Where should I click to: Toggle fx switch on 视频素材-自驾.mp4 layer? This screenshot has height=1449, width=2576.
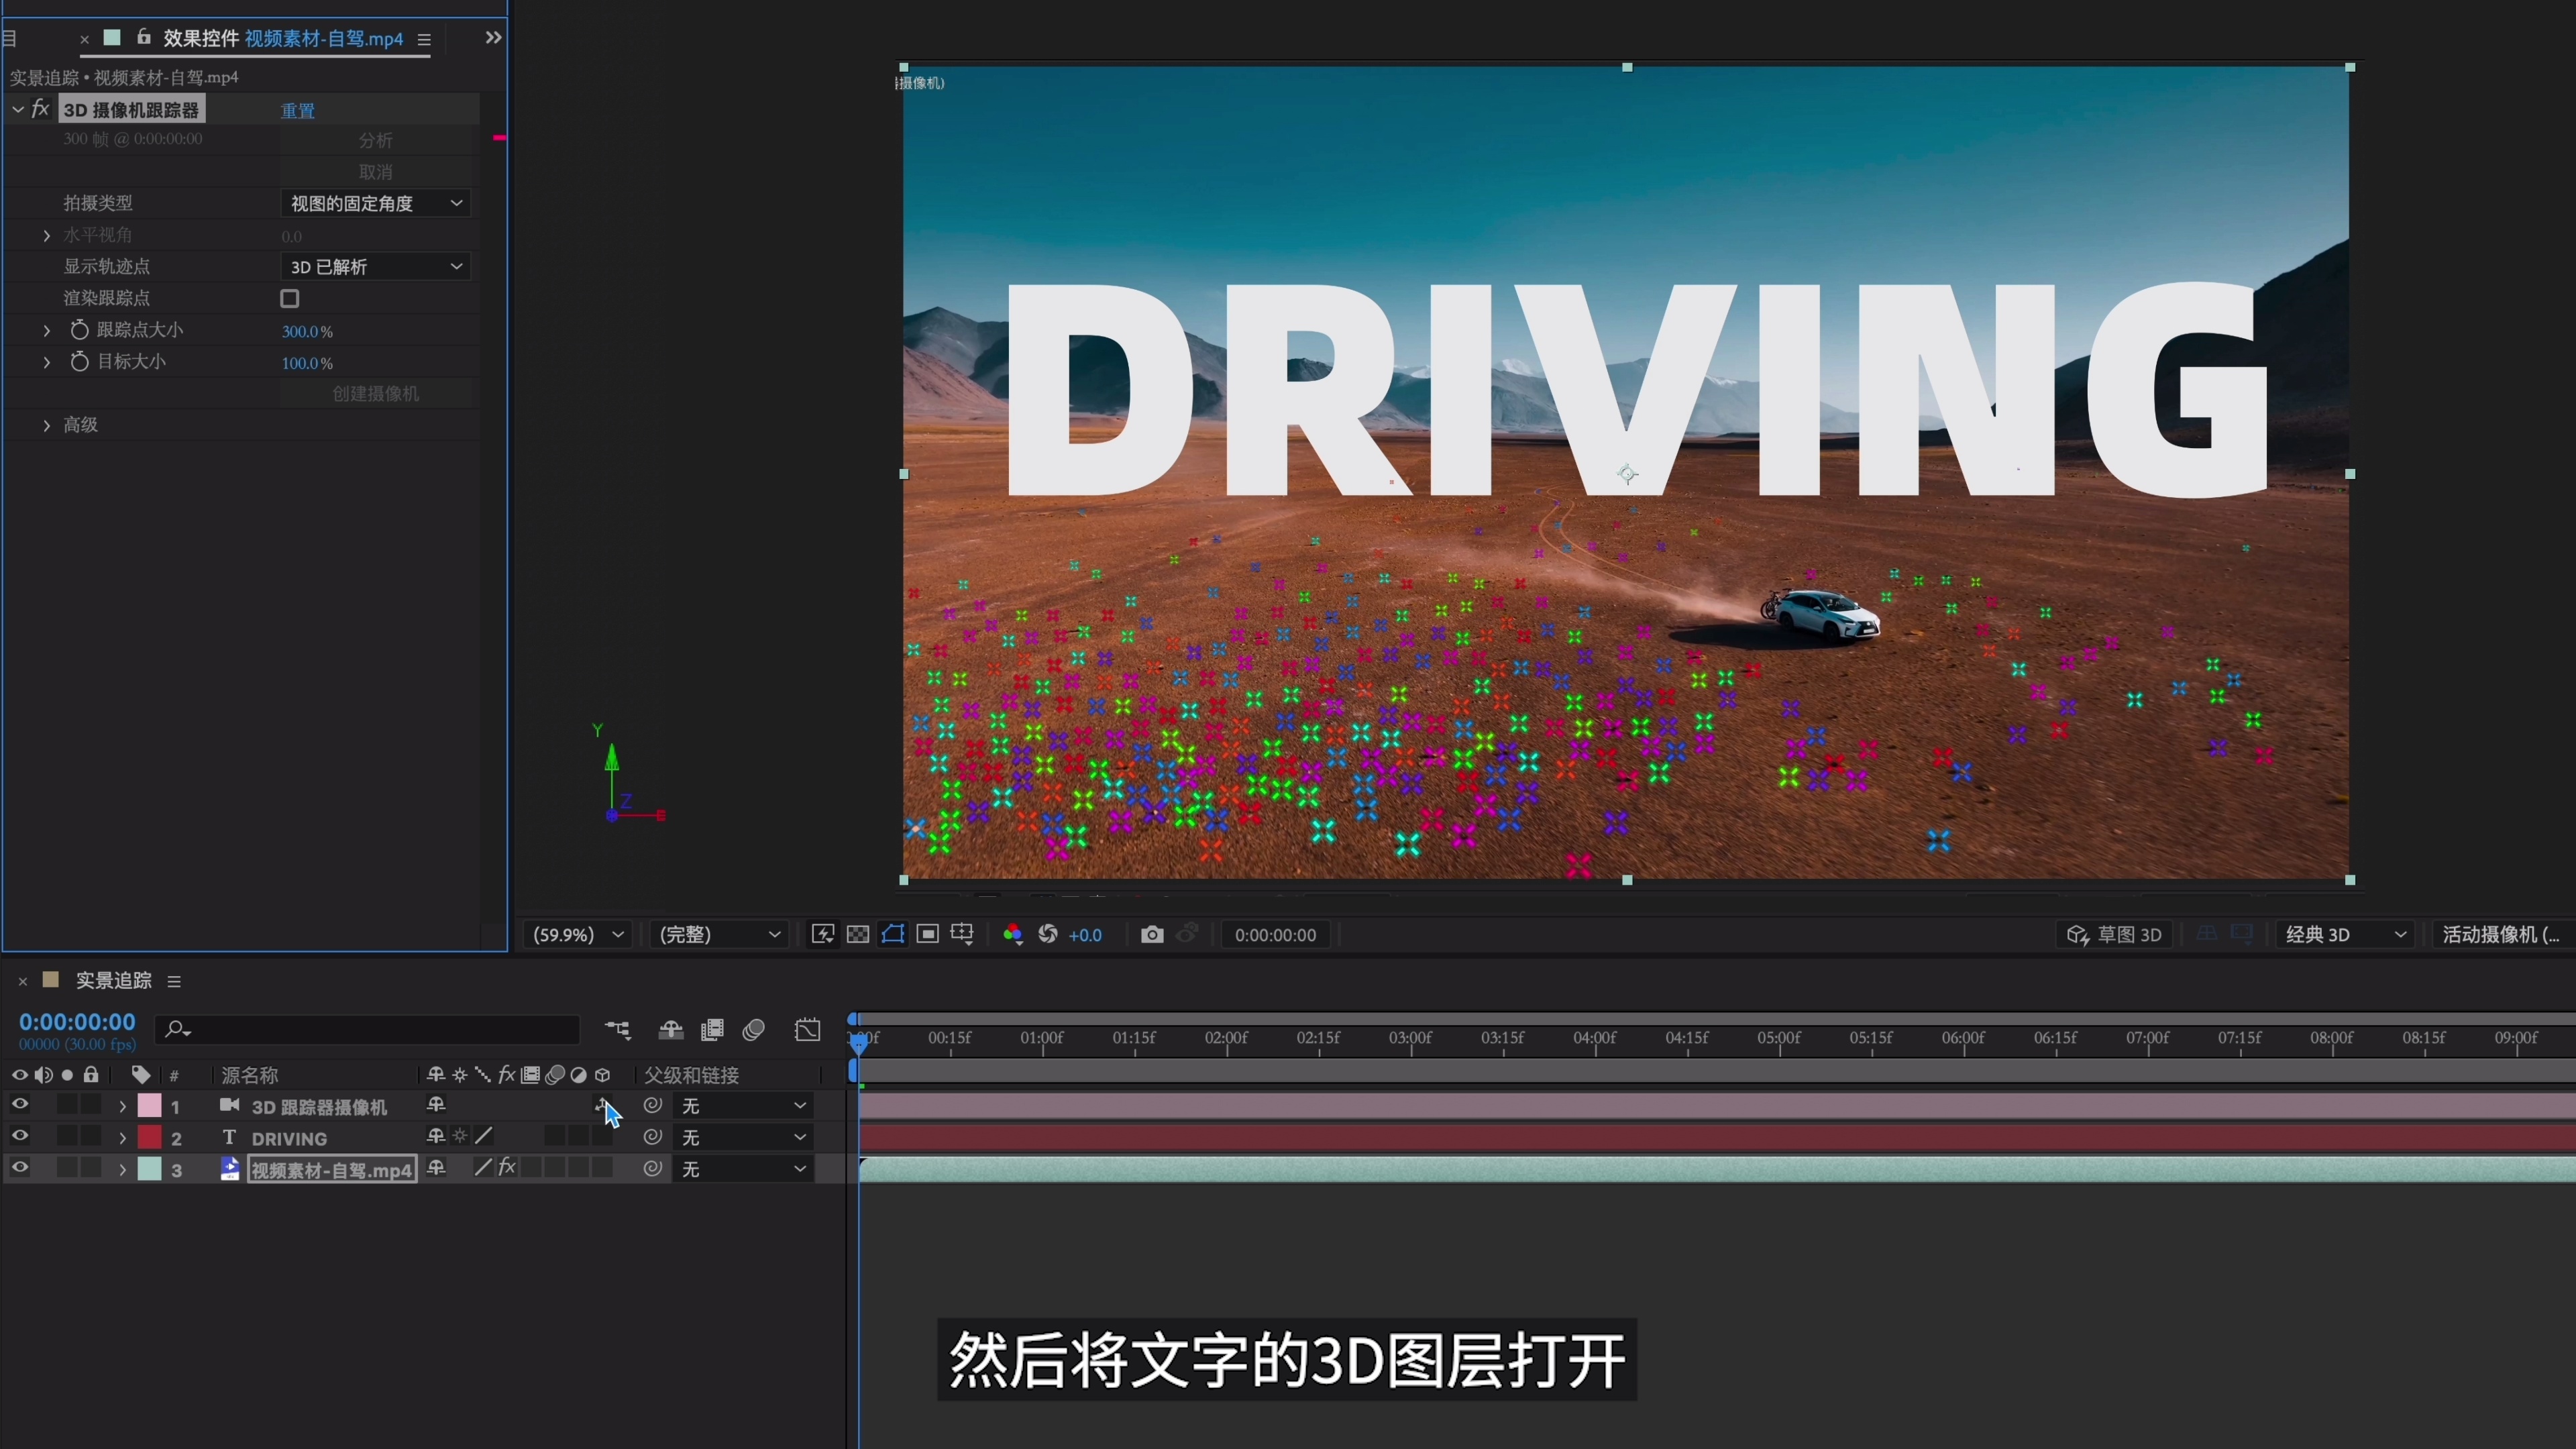point(507,1167)
